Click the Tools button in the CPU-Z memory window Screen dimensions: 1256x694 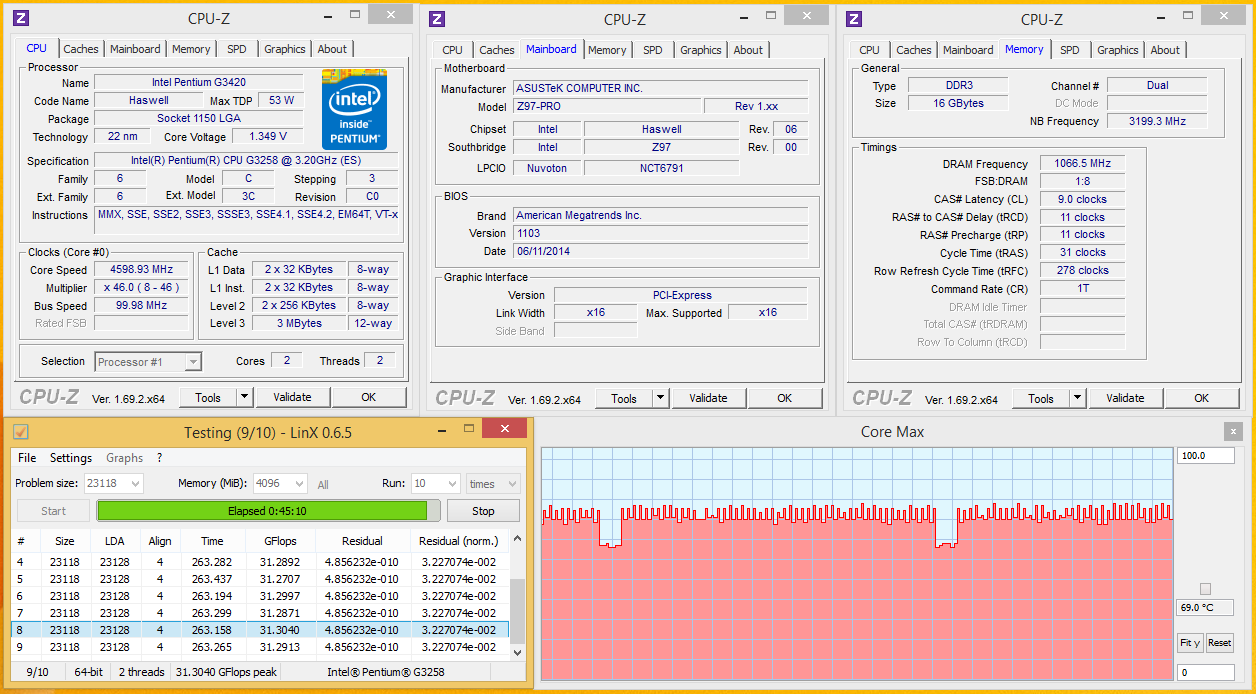tap(1041, 398)
